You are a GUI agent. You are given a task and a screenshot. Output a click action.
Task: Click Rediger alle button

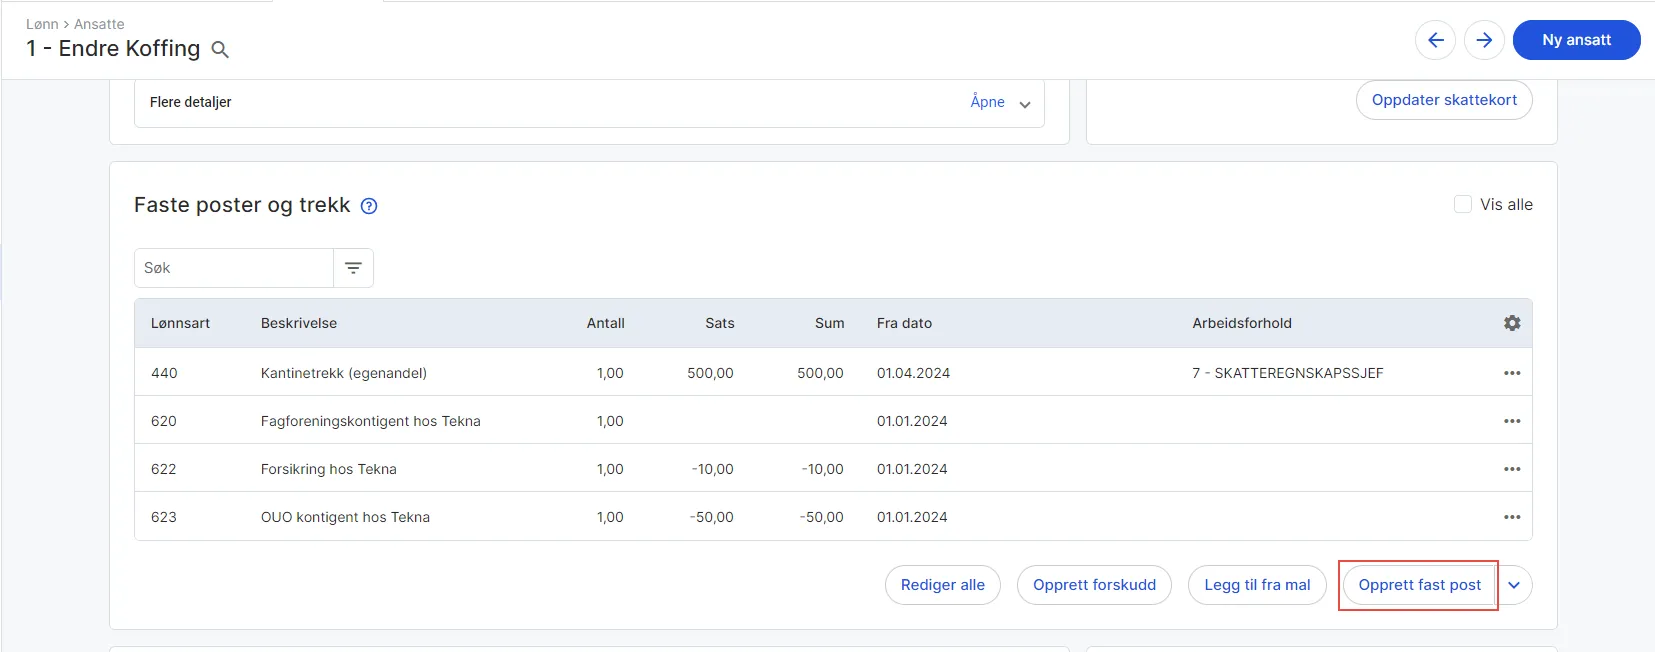(942, 585)
